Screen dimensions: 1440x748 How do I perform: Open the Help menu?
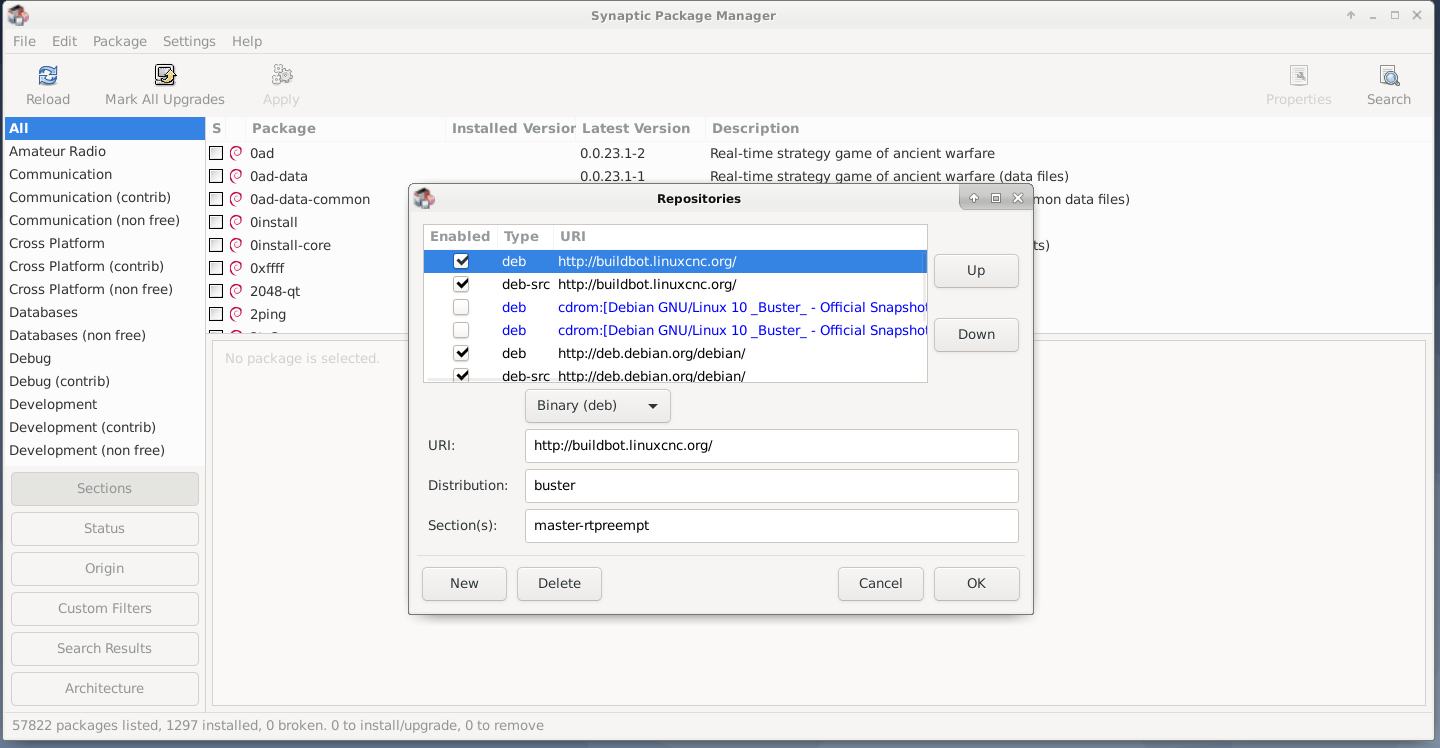(247, 41)
